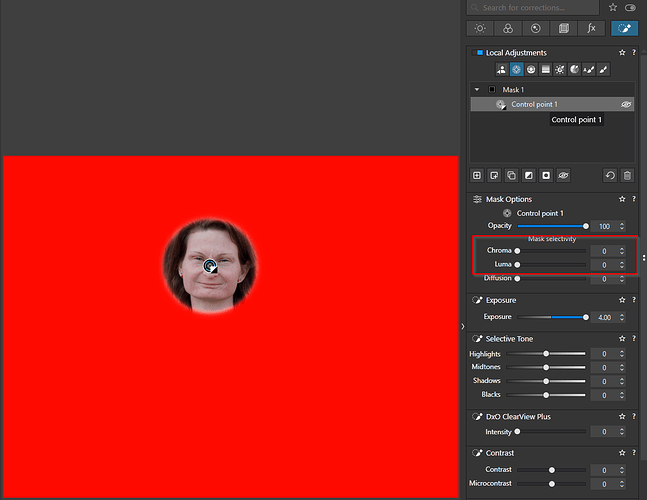Image resolution: width=647 pixels, height=500 pixels.
Task: Click the reset arrow icon beside trash
Action: click(x=610, y=175)
